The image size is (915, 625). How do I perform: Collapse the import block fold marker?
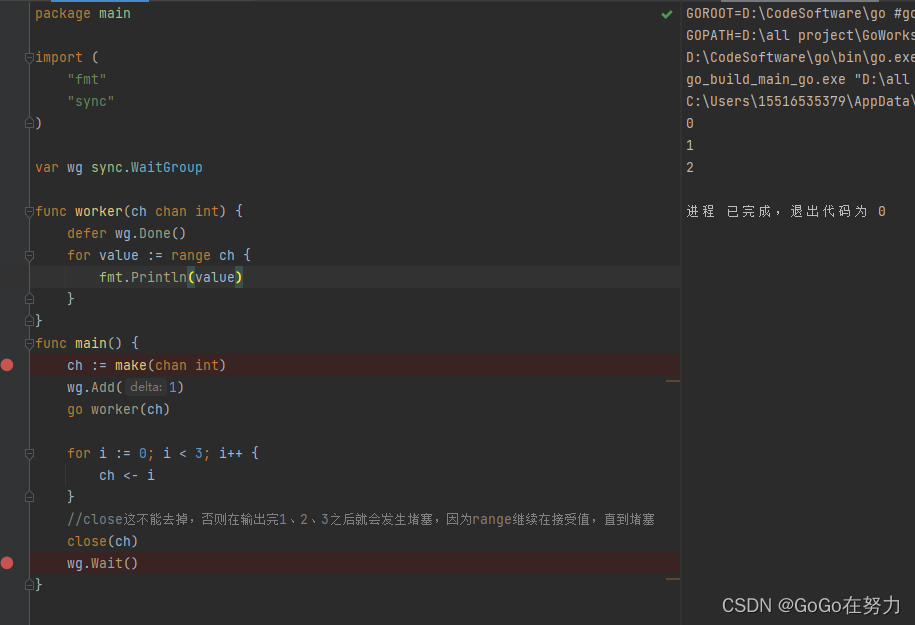point(29,58)
